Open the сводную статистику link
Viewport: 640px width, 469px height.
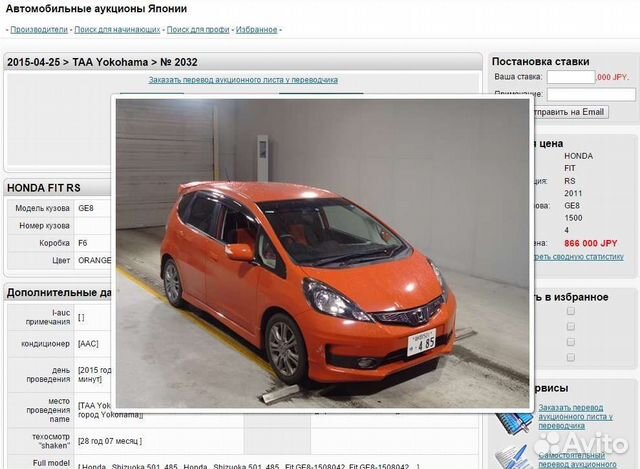[578, 257]
